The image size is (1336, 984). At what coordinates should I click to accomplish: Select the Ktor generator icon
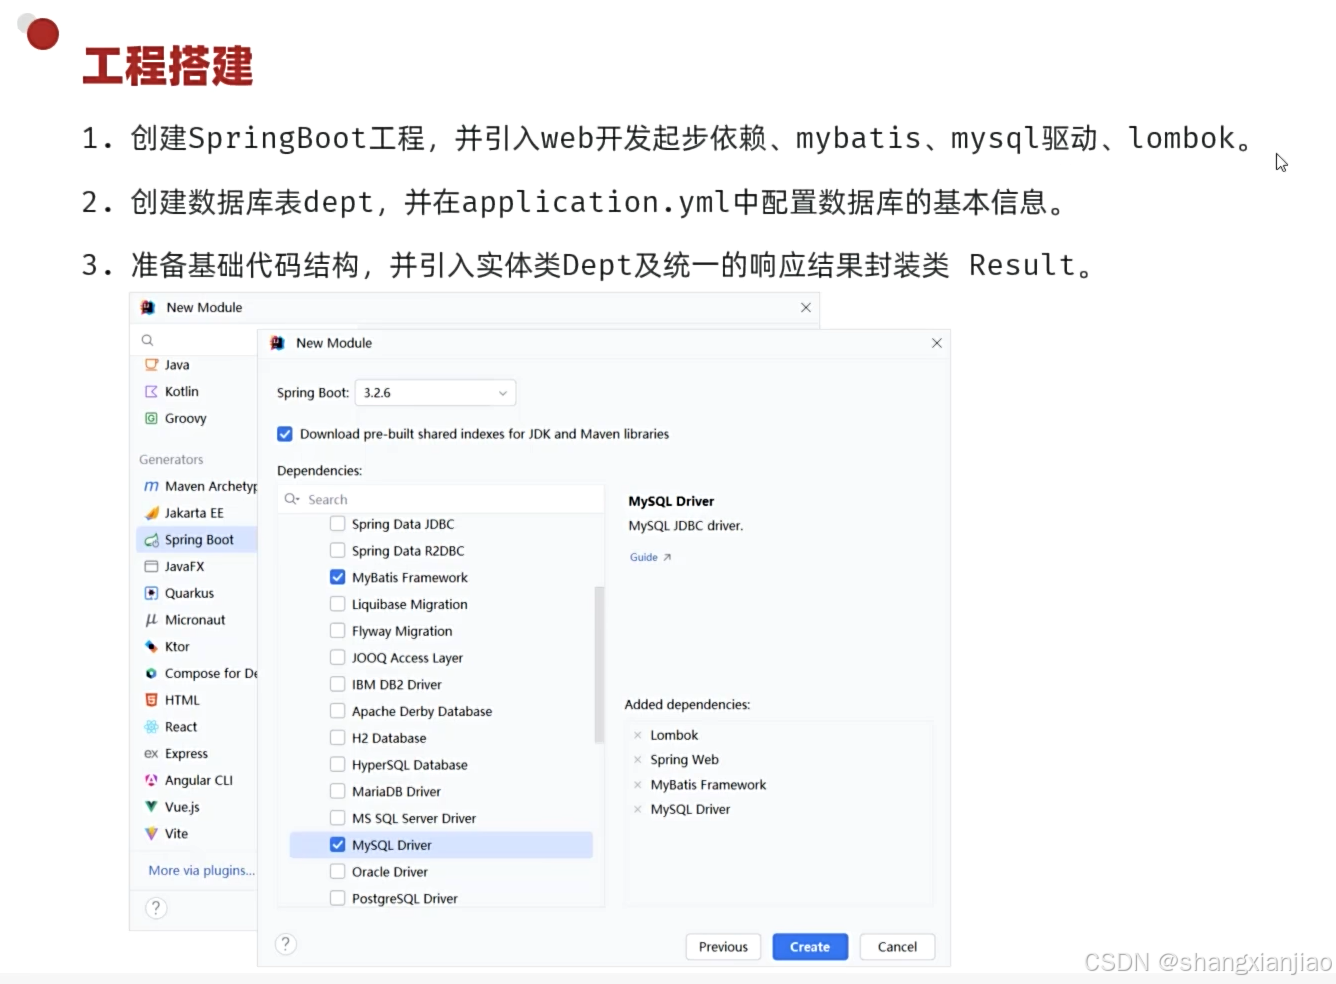[151, 647]
